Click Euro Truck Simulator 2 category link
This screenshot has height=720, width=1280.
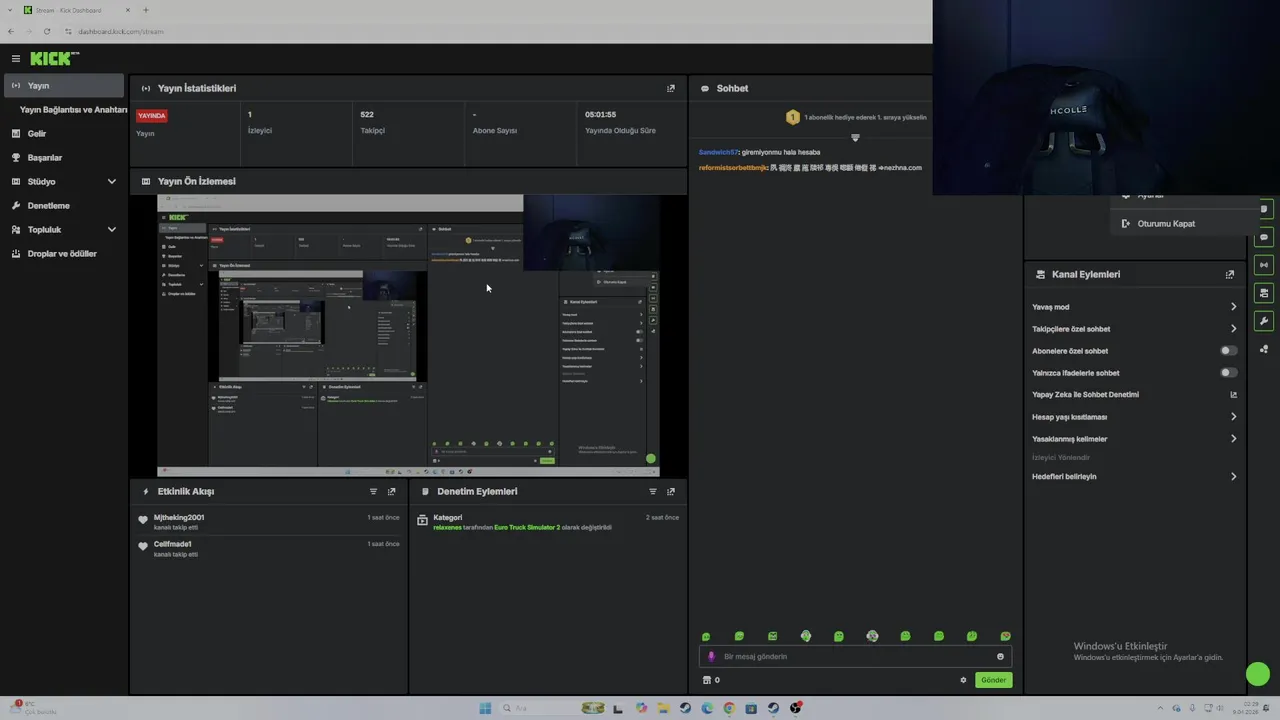pos(527,527)
